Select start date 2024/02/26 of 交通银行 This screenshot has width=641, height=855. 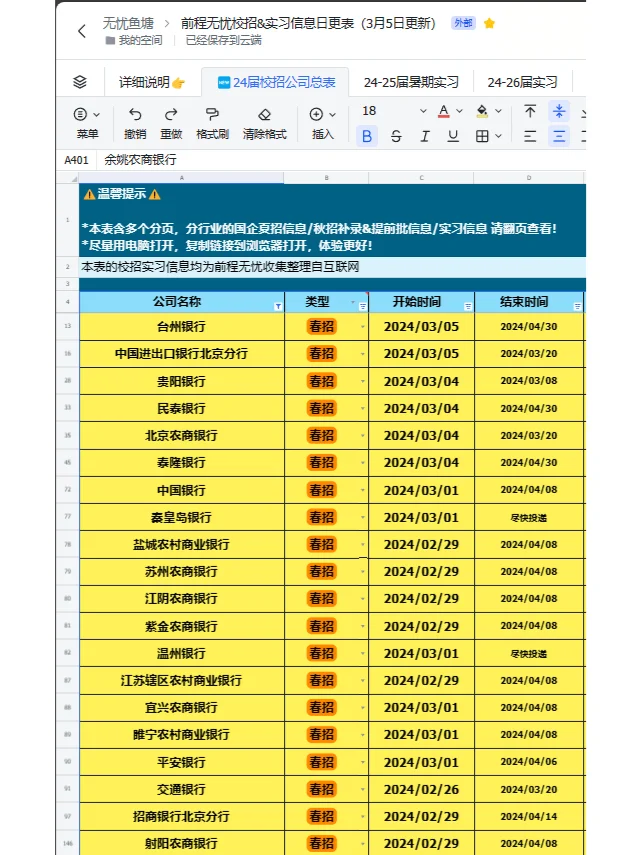[x=421, y=789]
